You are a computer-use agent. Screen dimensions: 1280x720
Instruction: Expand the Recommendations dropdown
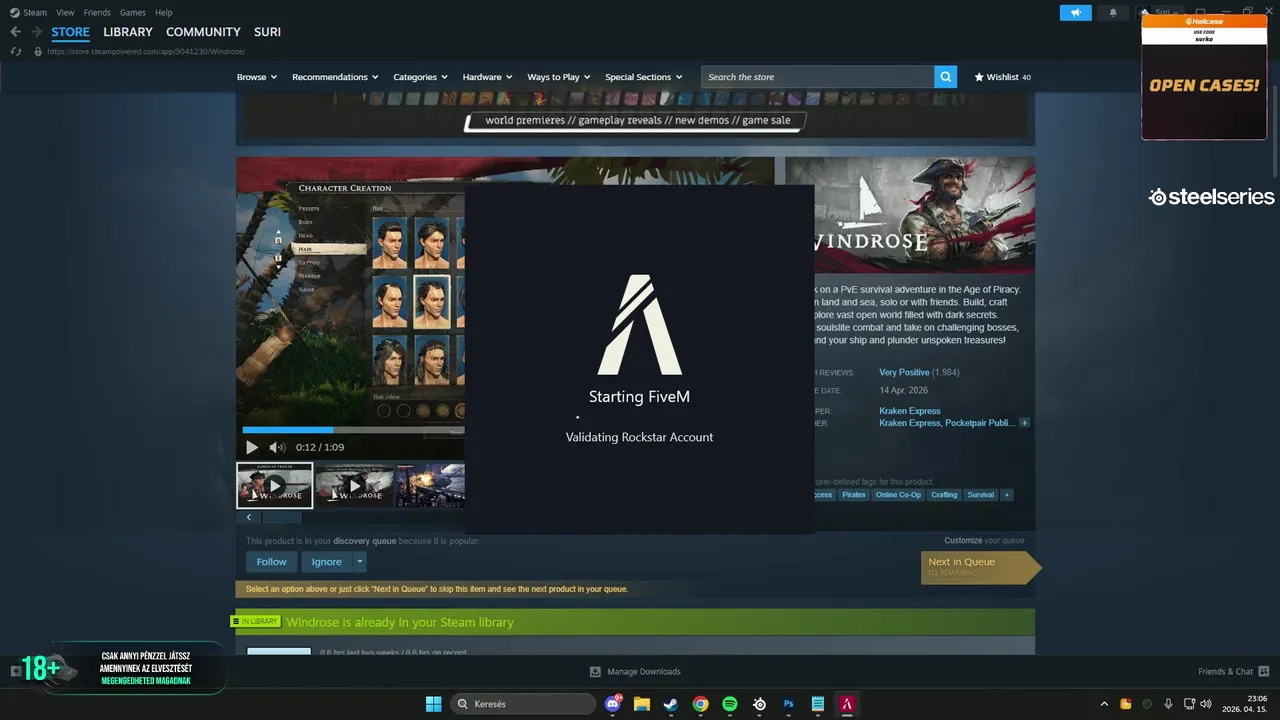point(335,77)
